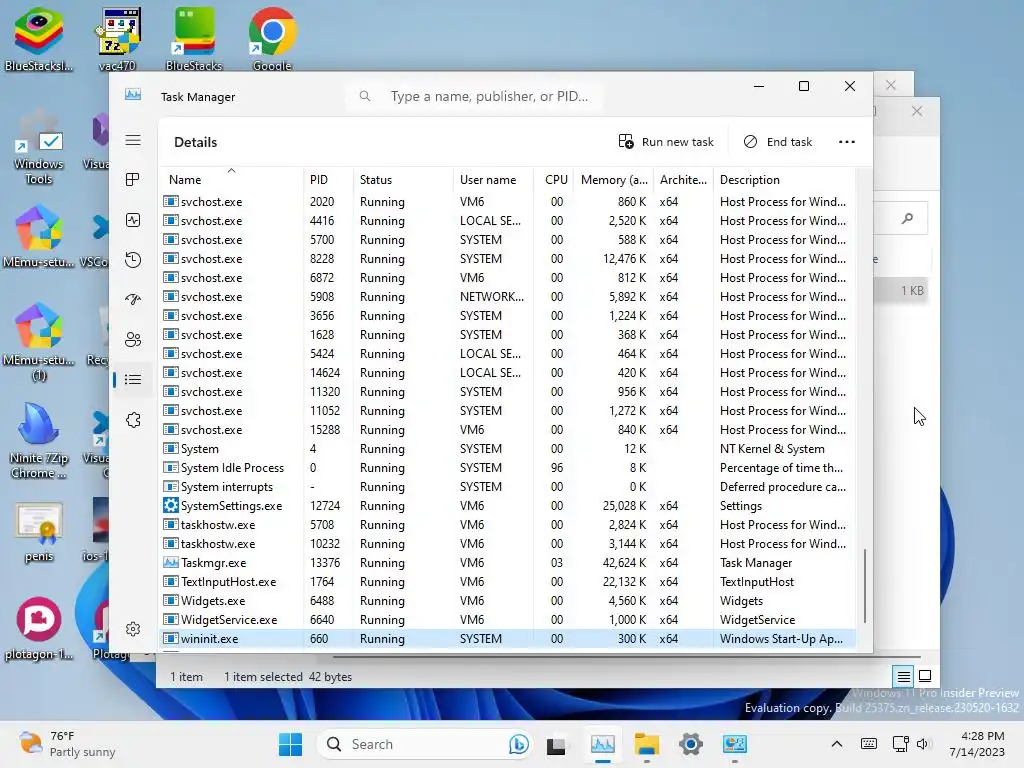Select System Idle Process row
Image resolution: width=1024 pixels, height=768 pixels.
coord(507,468)
